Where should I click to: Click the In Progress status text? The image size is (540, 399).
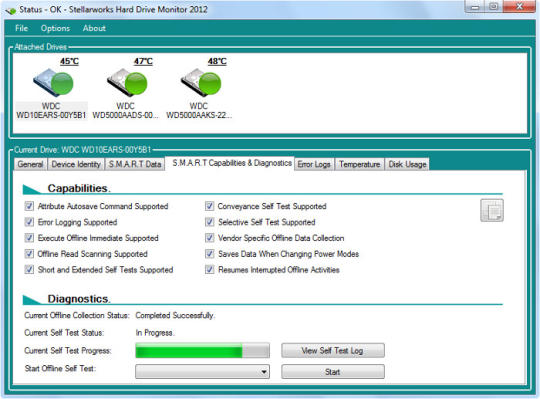[x=155, y=333]
